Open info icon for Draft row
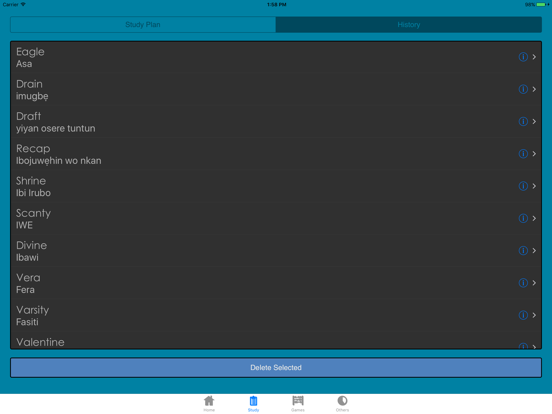 (523, 121)
